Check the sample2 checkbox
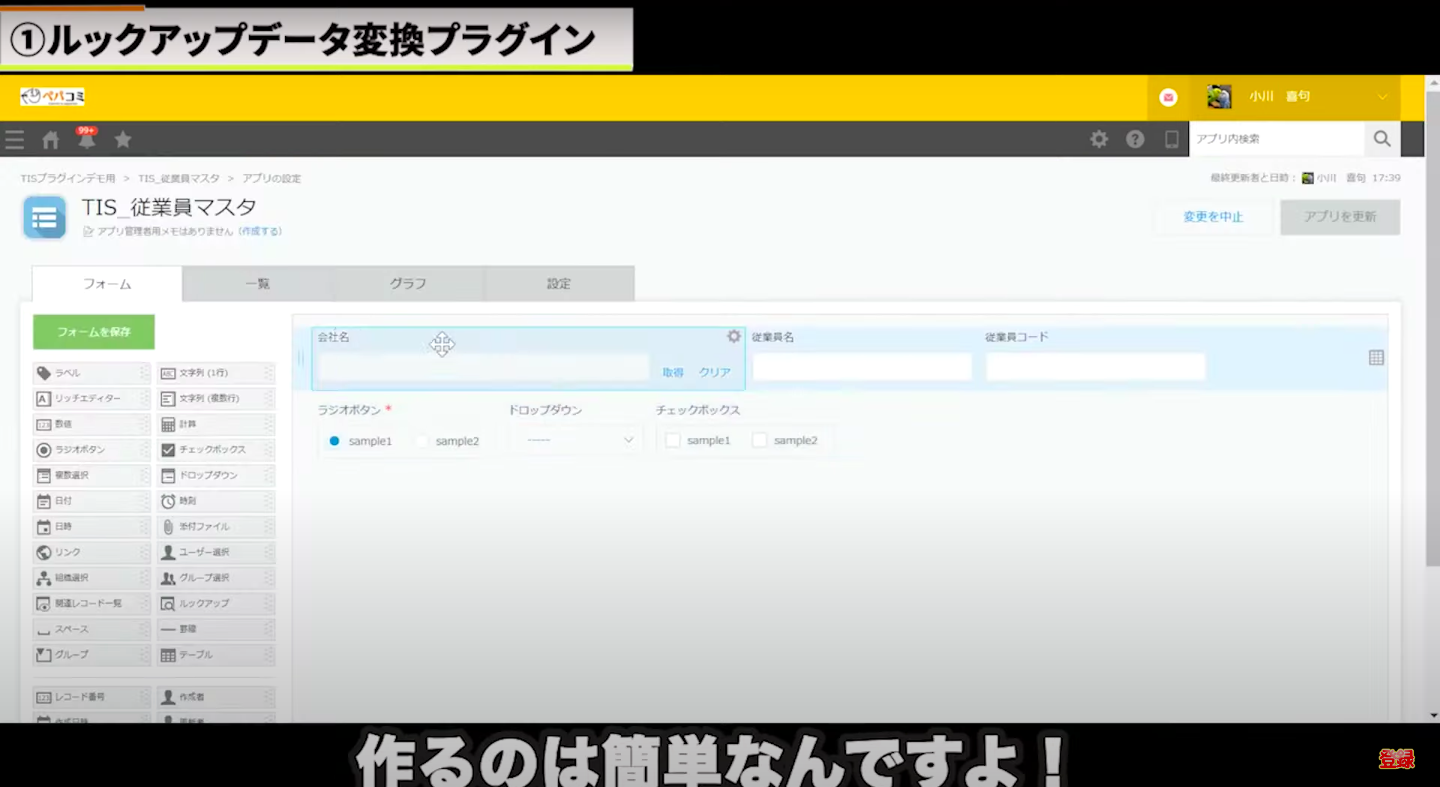1440x787 pixels. 760,441
